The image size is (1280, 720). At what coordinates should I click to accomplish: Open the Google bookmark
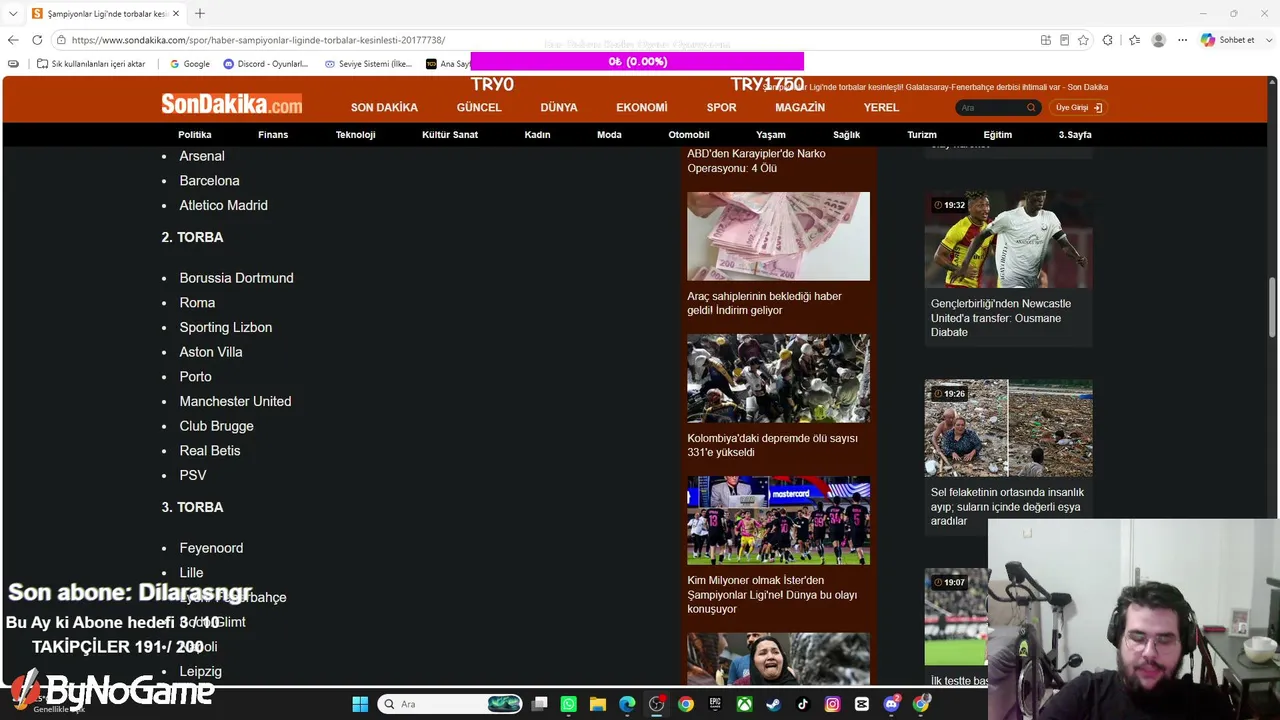click(x=189, y=64)
